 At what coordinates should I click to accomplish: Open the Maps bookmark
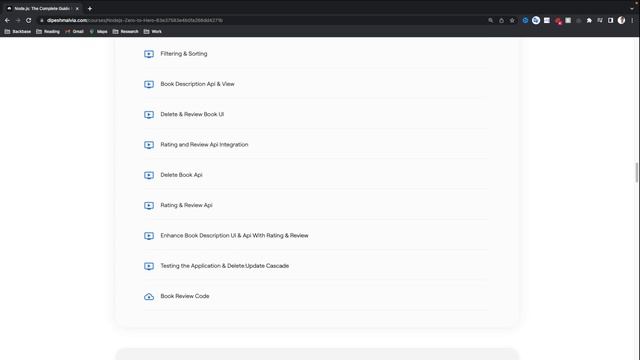coord(98,31)
